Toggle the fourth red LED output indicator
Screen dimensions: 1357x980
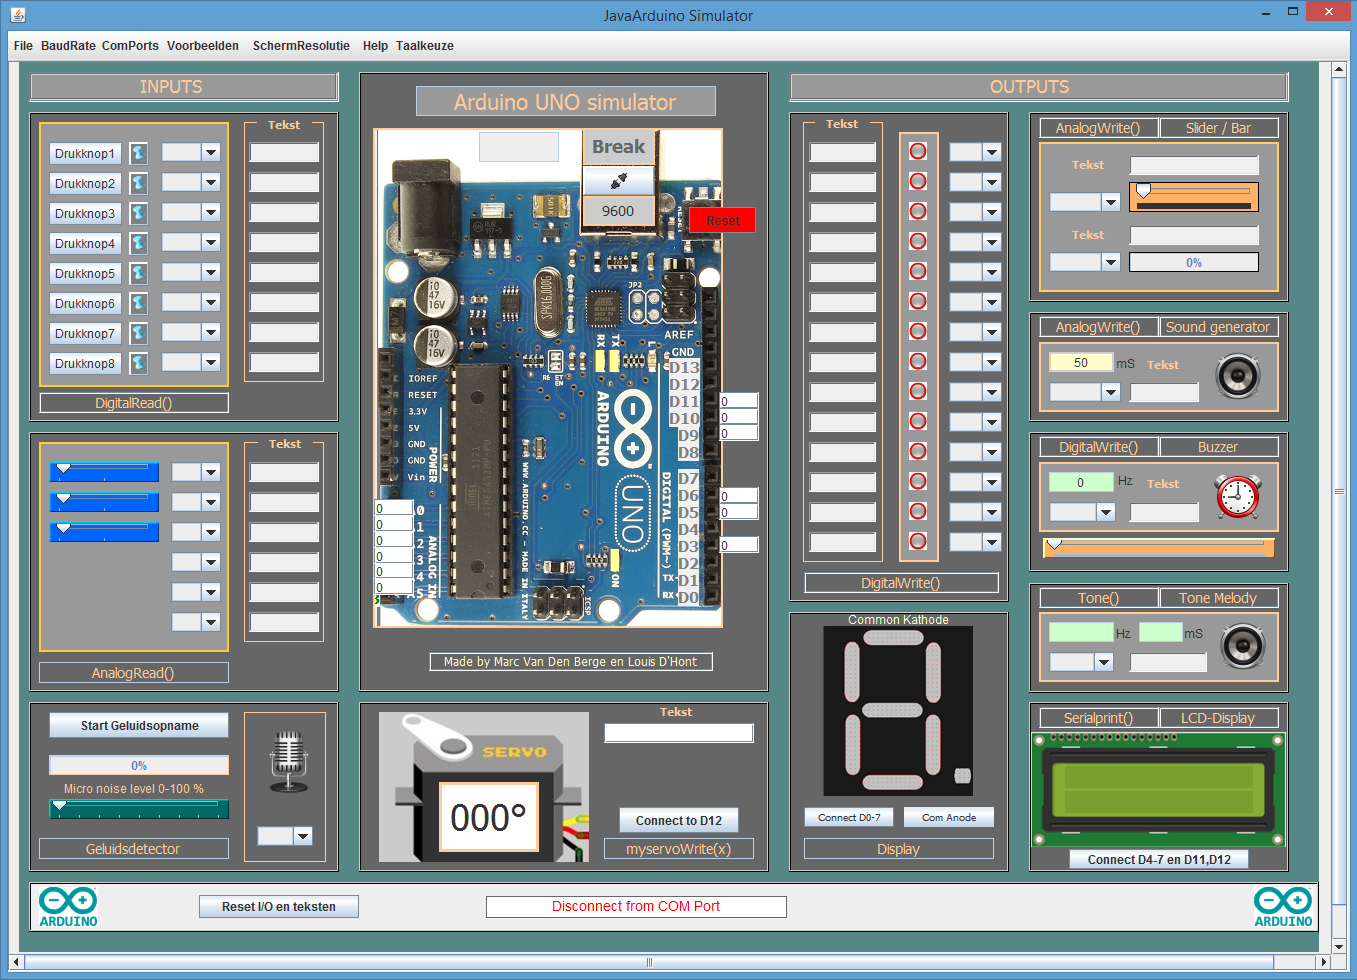[x=918, y=241]
